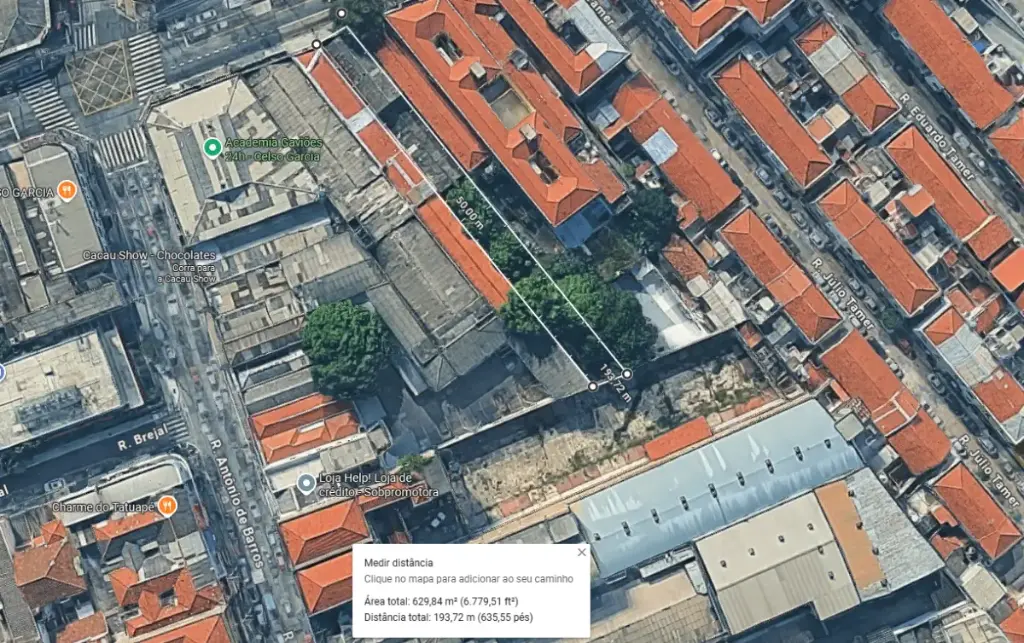Viewport: 1024px width, 643px height.
Task: Select the orange restaurant pin beside SO GARCIA
Action: point(67,189)
